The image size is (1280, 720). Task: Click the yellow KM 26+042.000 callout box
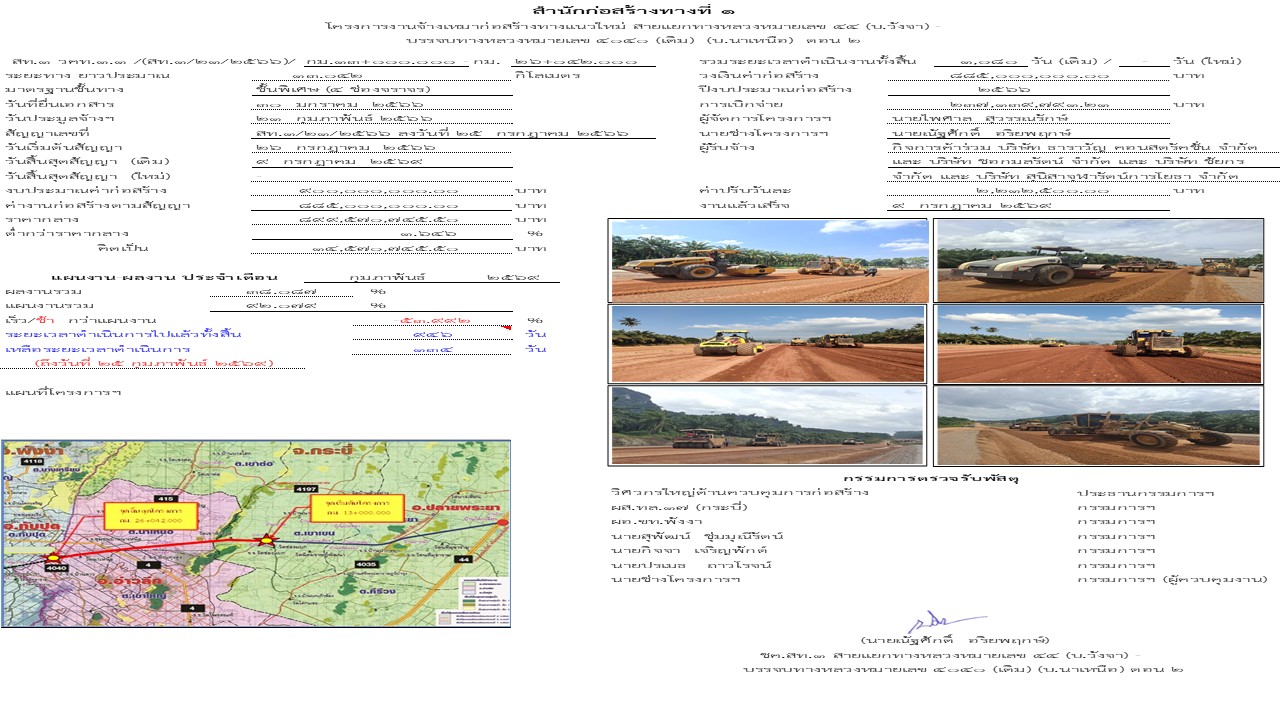149,517
